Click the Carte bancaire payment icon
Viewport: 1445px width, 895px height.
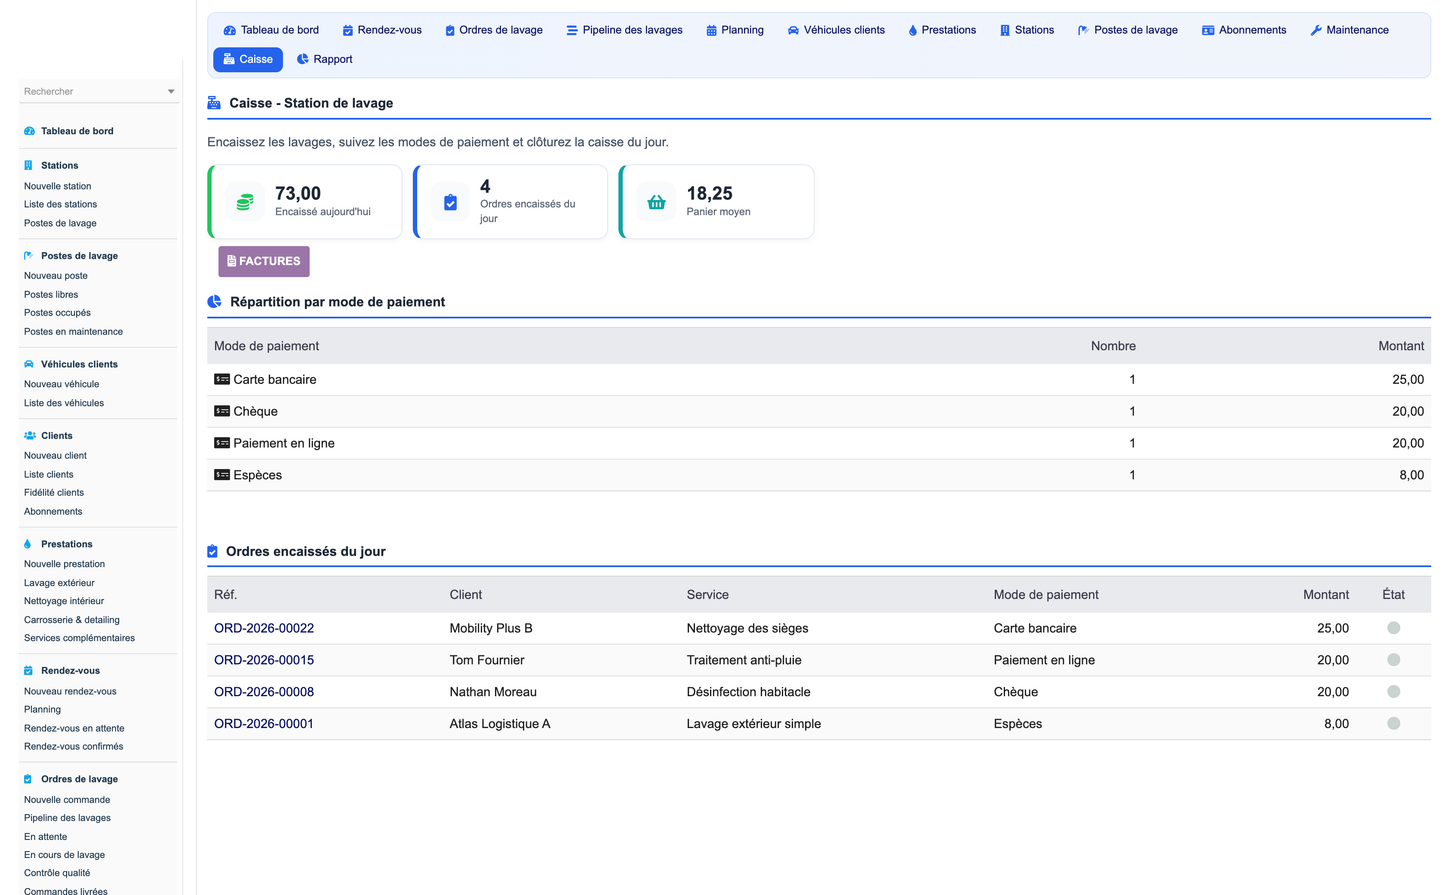pos(222,379)
